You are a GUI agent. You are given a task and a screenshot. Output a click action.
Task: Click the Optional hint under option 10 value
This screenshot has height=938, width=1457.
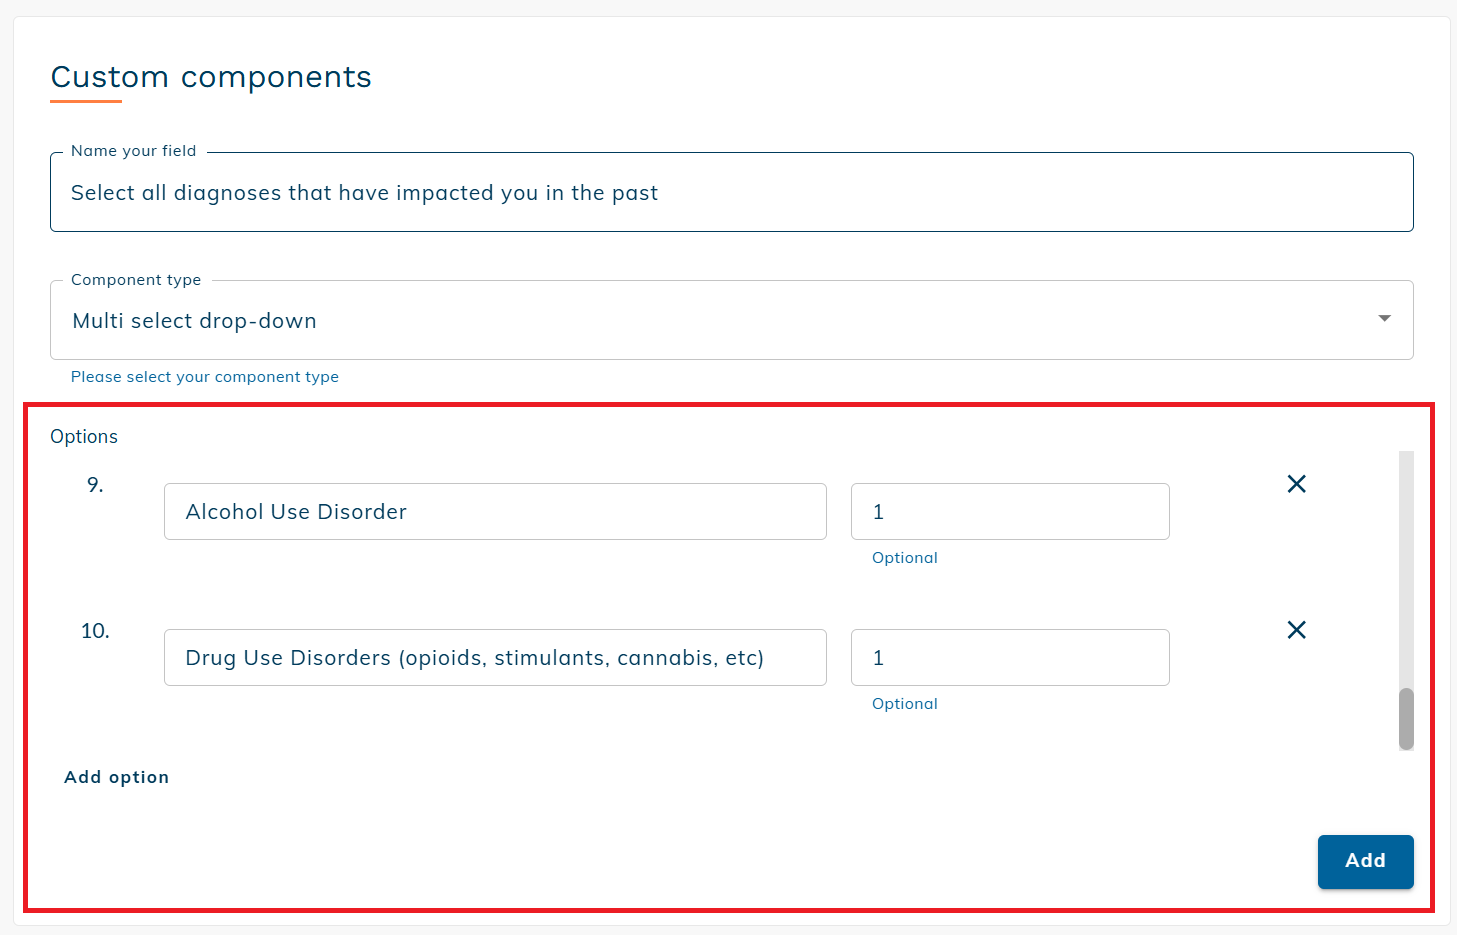click(x=904, y=704)
